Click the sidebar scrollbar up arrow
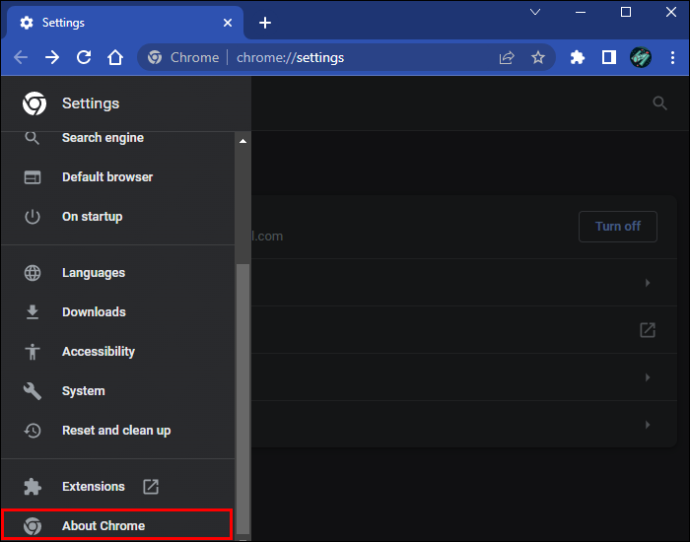Image resolution: width=690 pixels, height=542 pixels. pyautogui.click(x=242, y=141)
